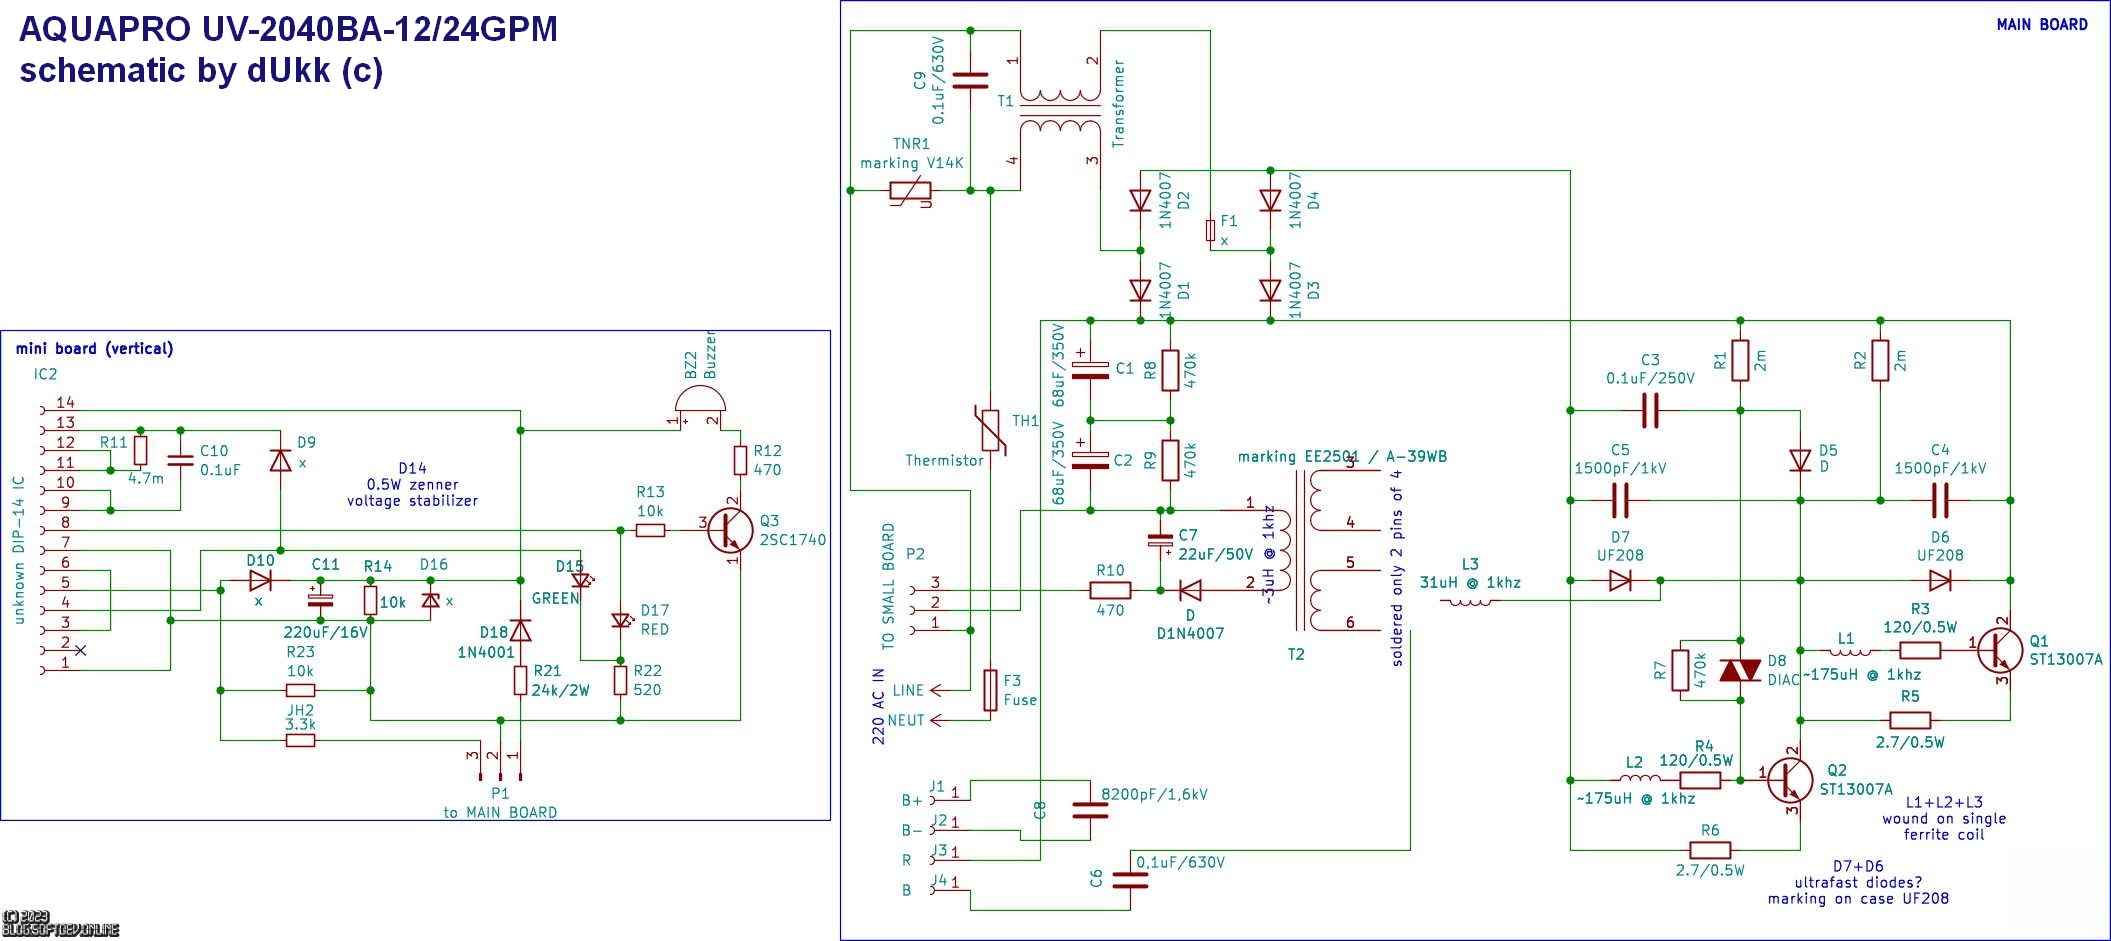Click the Q1 ST13007A transistor symbol

coord(2000,650)
